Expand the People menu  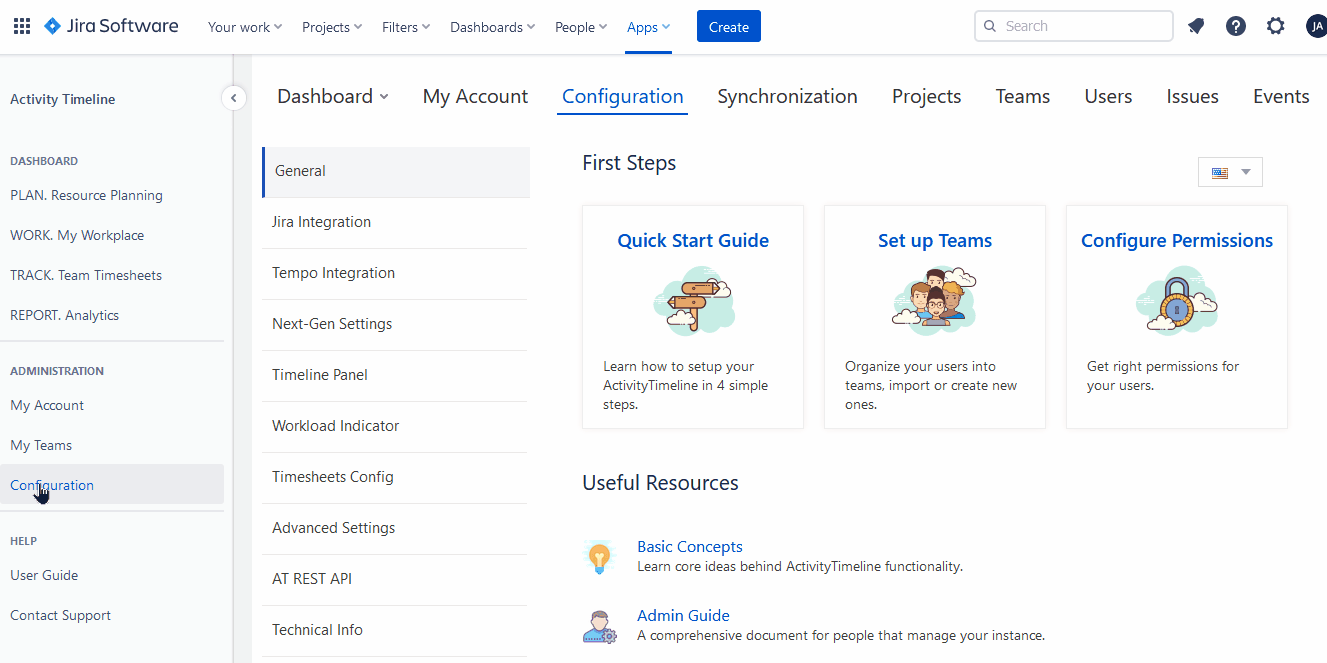click(581, 27)
